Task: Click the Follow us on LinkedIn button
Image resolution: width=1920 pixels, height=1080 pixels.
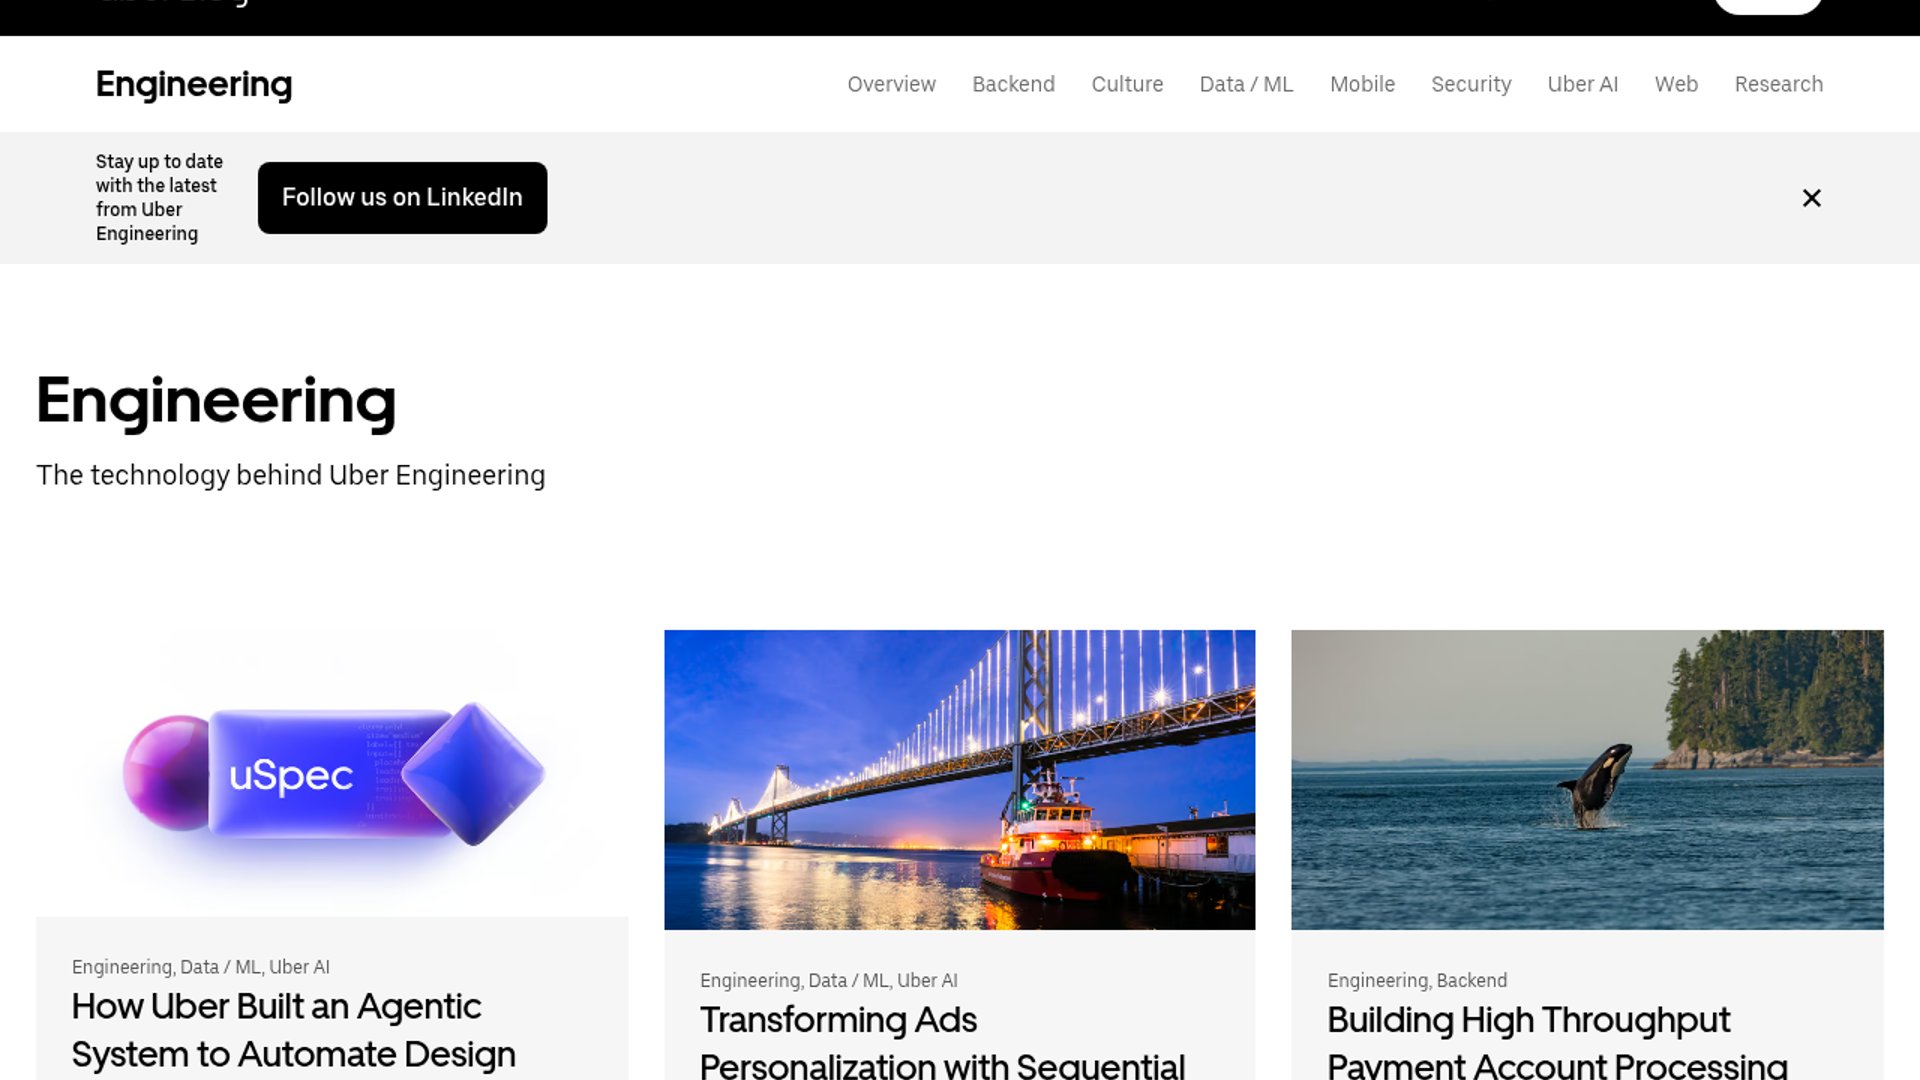Action: click(x=402, y=198)
